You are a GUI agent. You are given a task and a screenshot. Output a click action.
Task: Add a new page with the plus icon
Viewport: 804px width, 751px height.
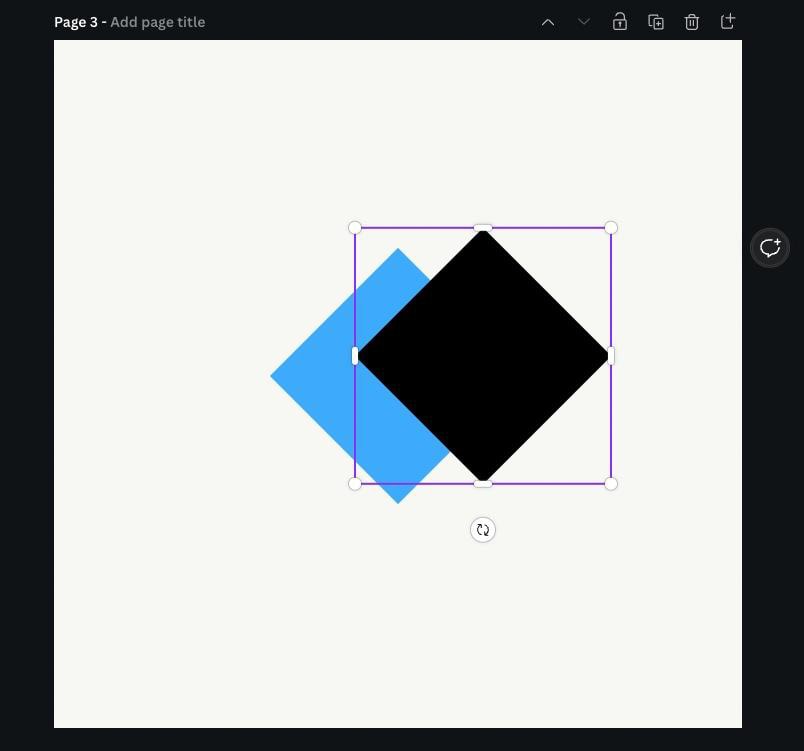coord(728,22)
